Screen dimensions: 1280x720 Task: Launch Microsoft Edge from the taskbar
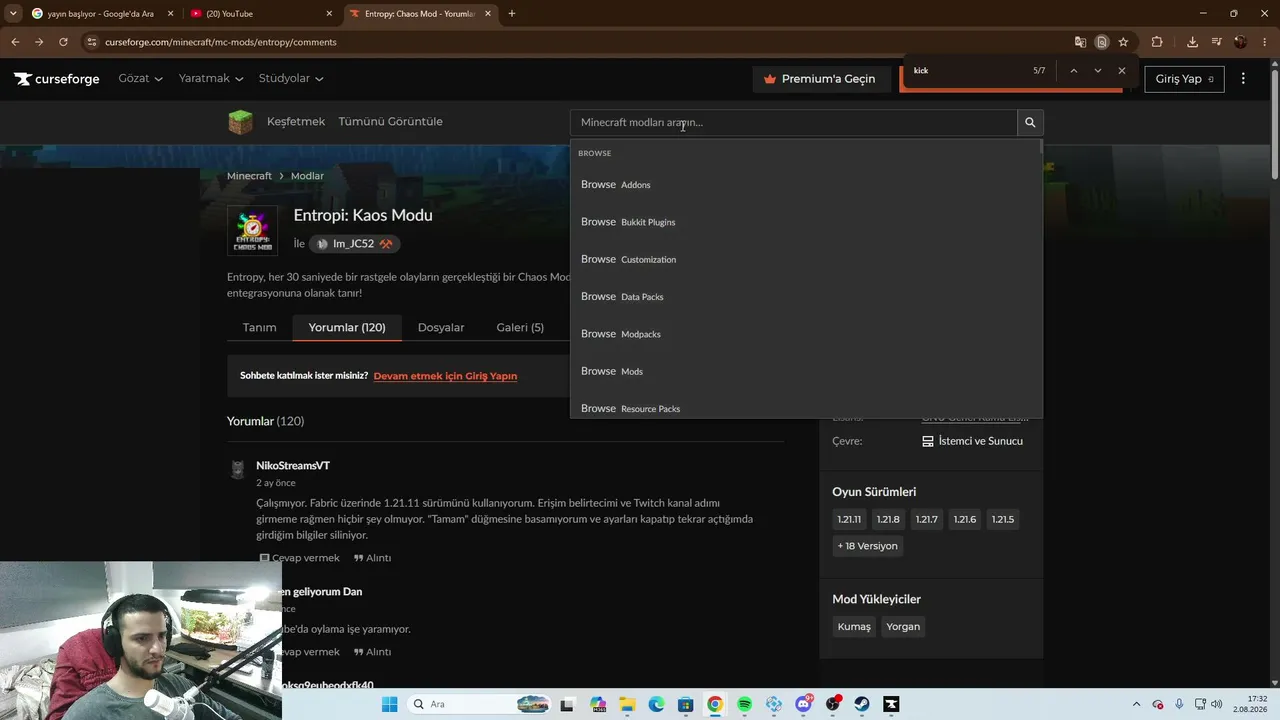(x=656, y=704)
